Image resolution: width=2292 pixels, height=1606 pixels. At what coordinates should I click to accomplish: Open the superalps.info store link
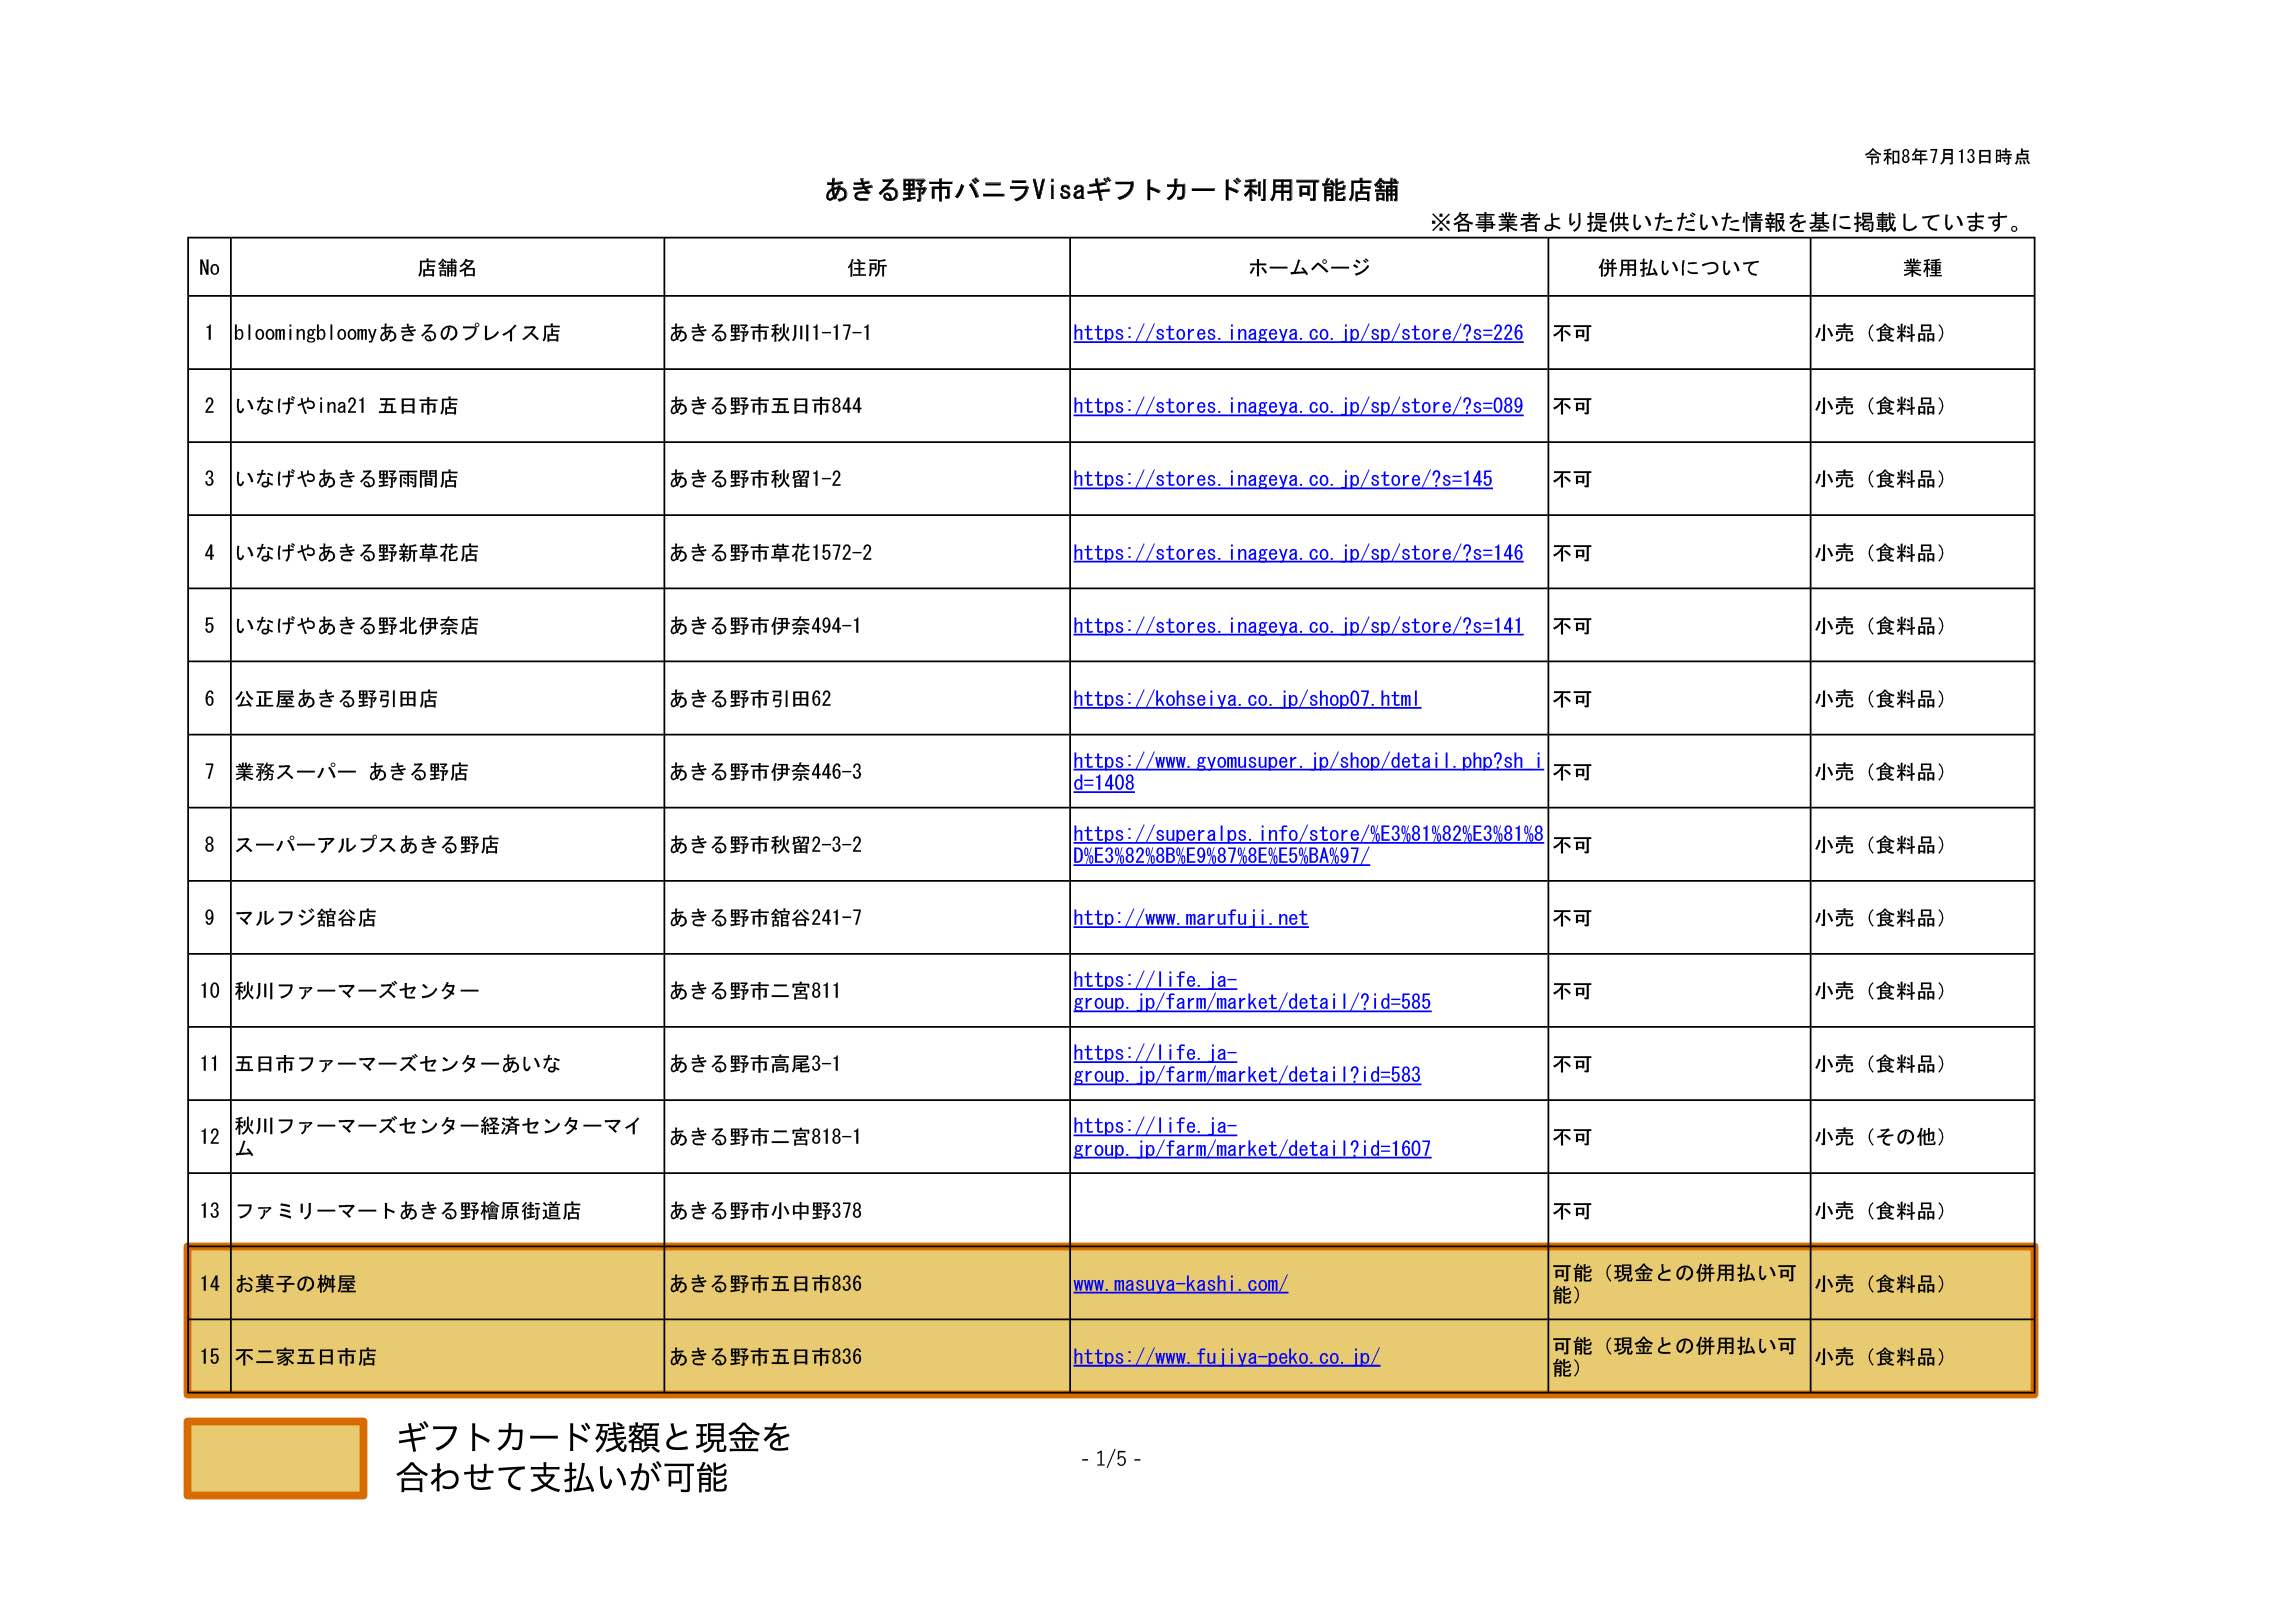(x=1308, y=845)
